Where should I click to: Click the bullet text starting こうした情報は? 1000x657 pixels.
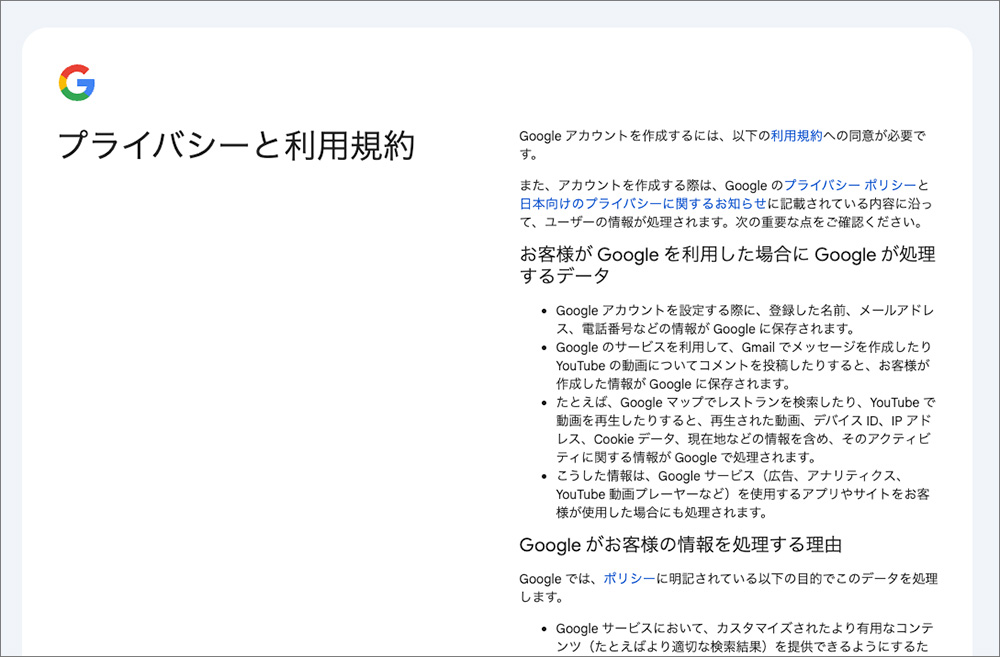click(744, 494)
